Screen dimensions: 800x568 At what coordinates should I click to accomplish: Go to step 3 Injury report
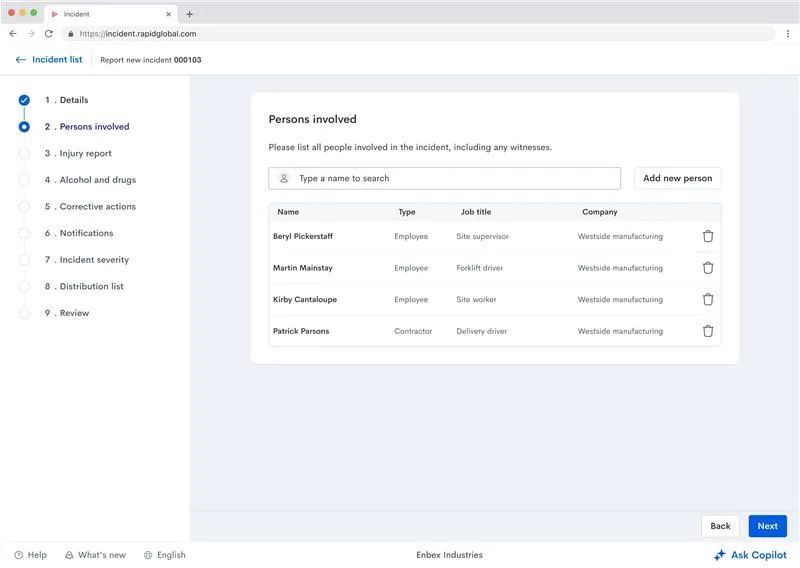coord(78,153)
